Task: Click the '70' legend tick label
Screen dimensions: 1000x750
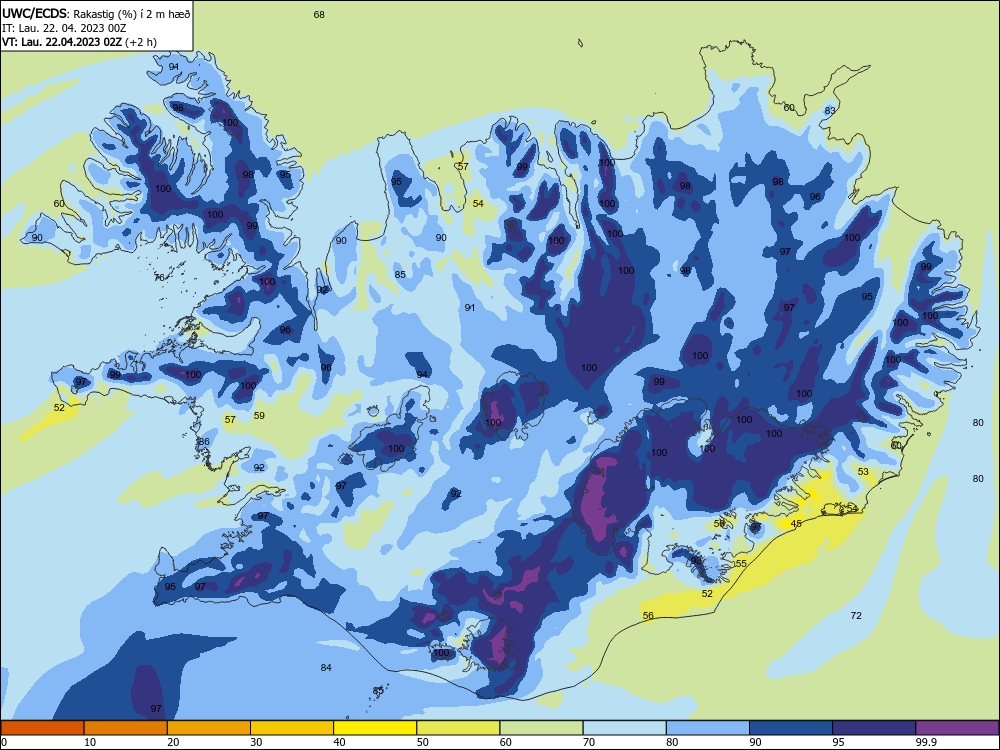Action: click(589, 742)
